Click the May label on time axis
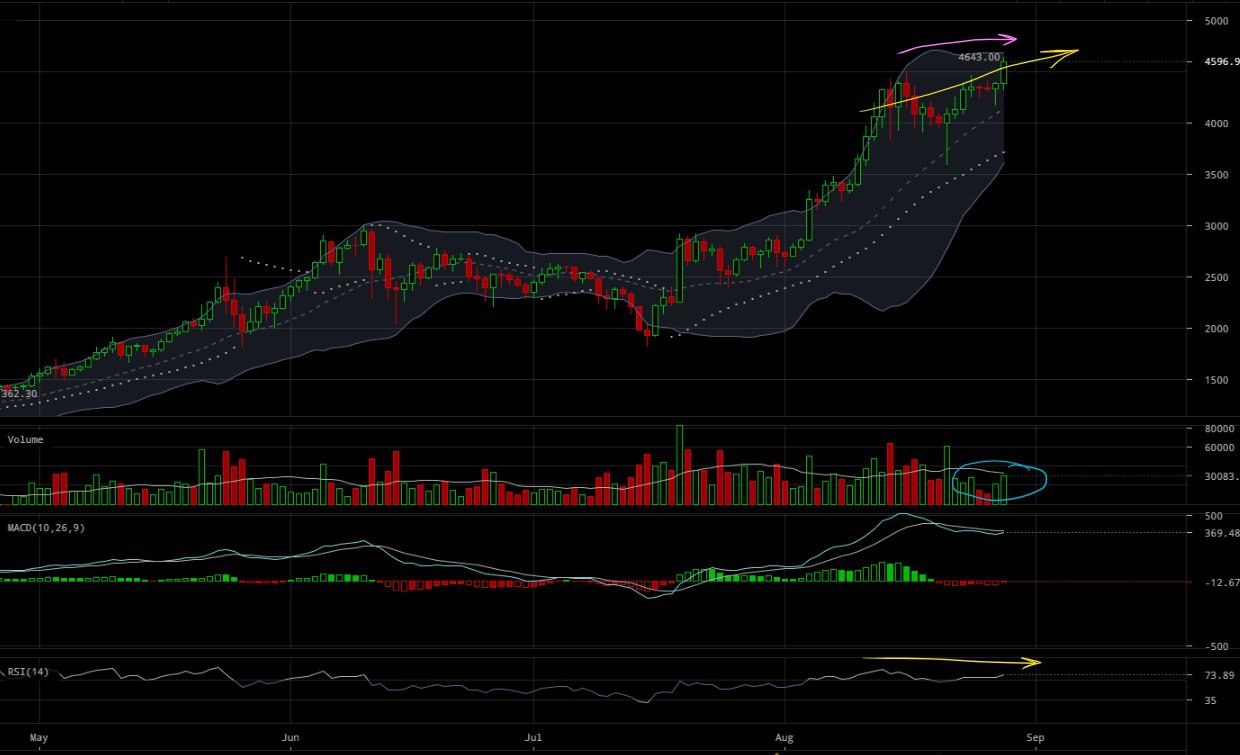The image size is (1240, 755). coord(38,738)
